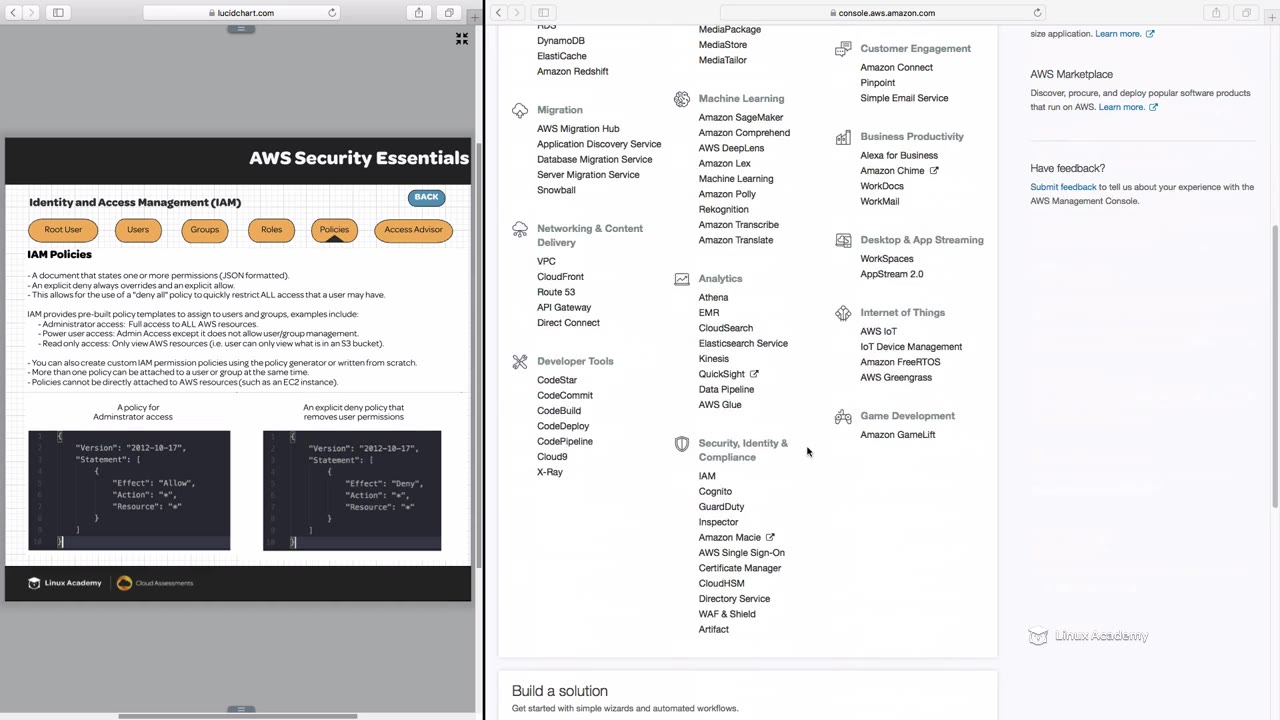
Task: Open Alexa for Business link
Action: point(899,156)
